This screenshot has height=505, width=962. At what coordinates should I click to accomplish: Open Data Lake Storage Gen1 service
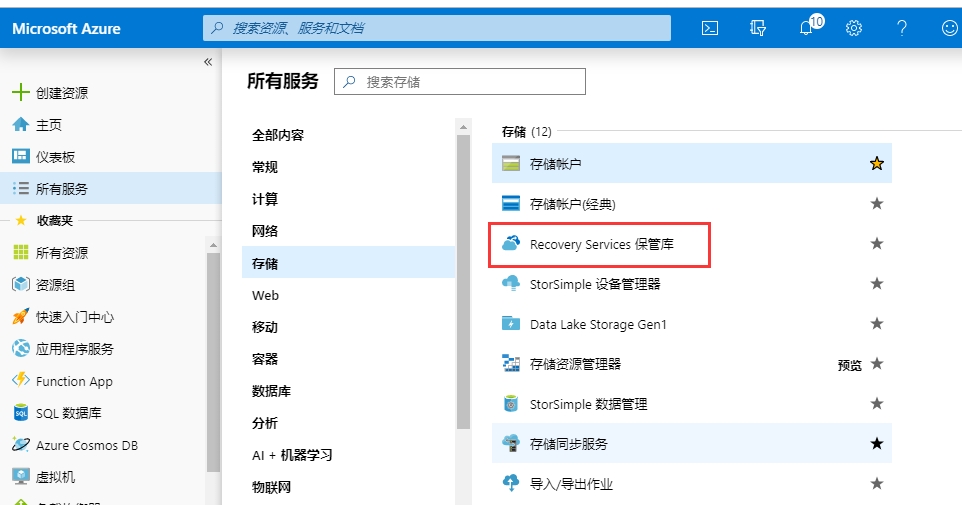598,324
